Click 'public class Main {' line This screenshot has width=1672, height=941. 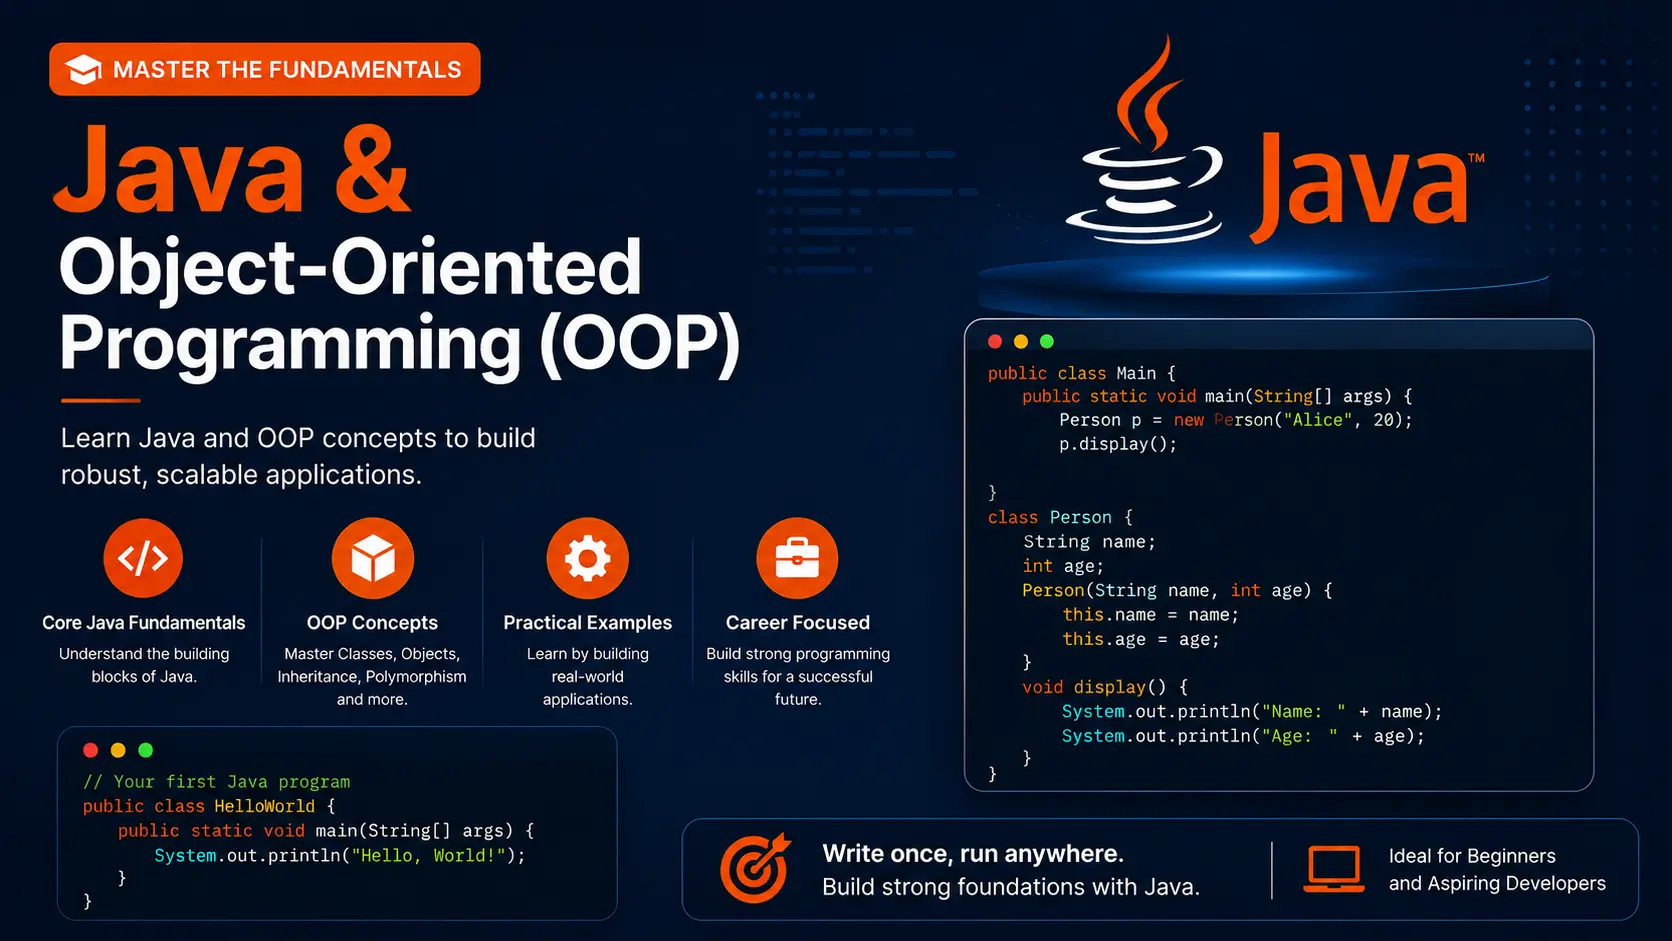click(x=1082, y=373)
